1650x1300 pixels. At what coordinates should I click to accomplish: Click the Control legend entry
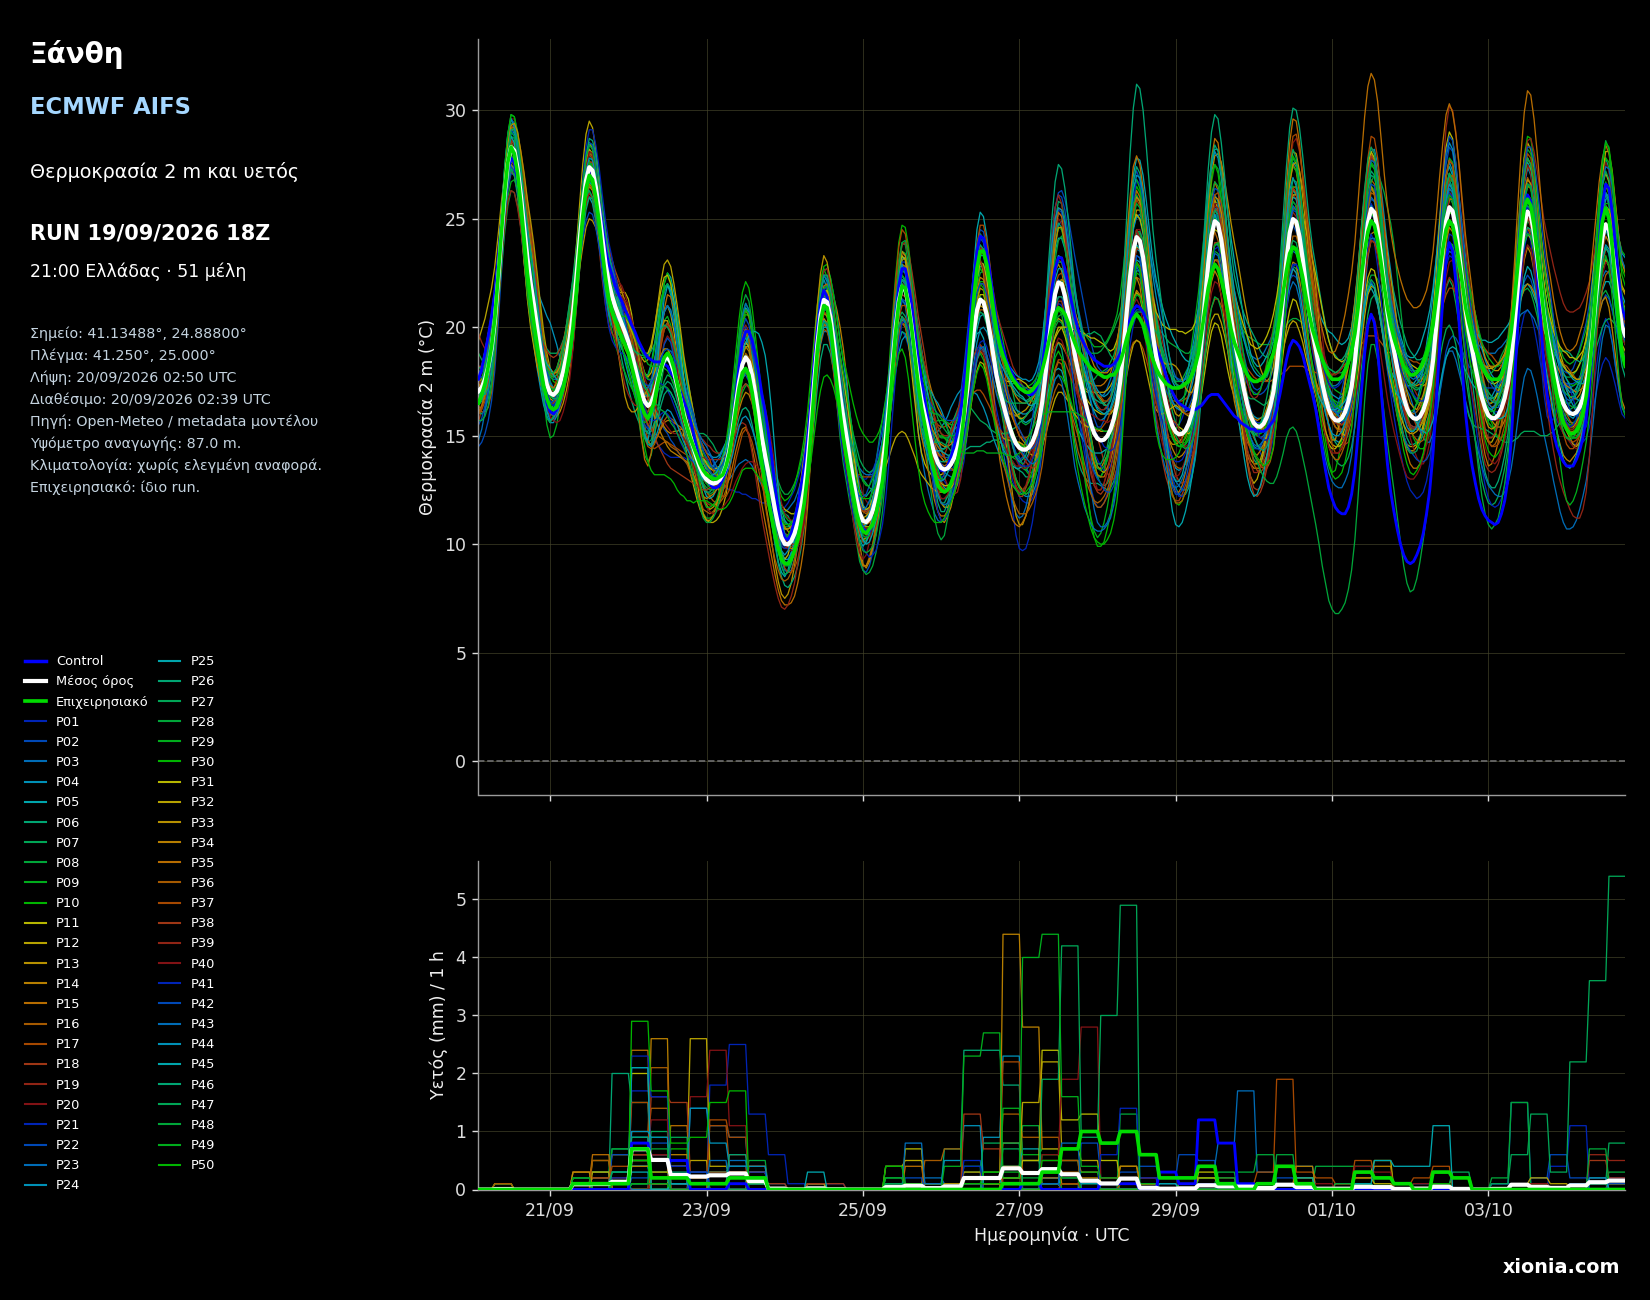64,661
